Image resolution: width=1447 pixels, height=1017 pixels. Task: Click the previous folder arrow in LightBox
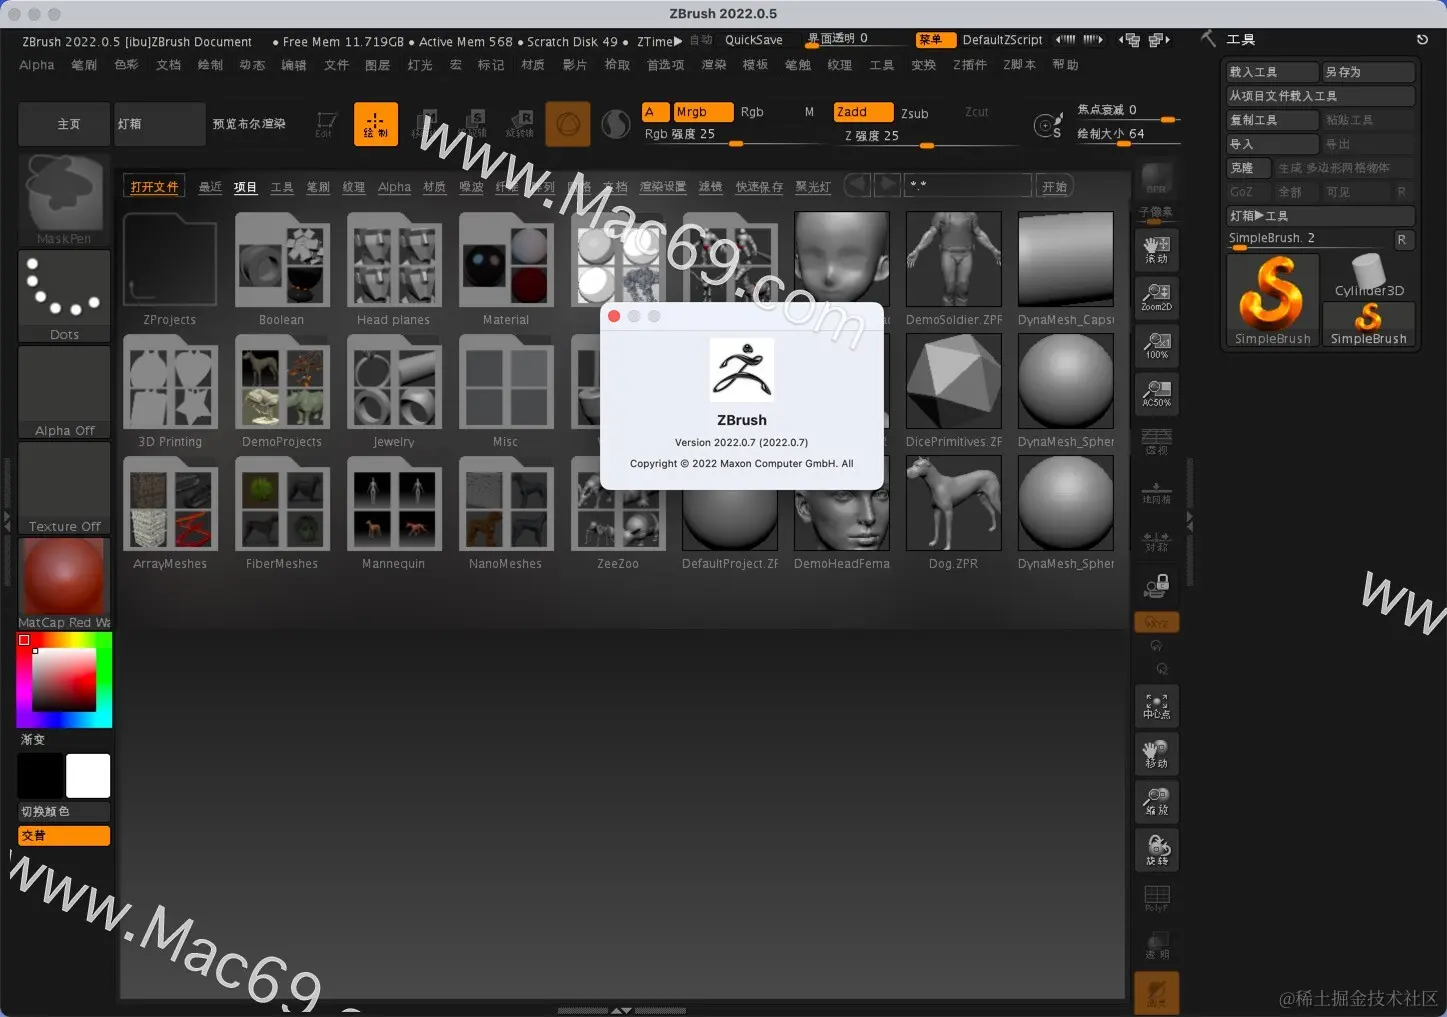click(857, 186)
